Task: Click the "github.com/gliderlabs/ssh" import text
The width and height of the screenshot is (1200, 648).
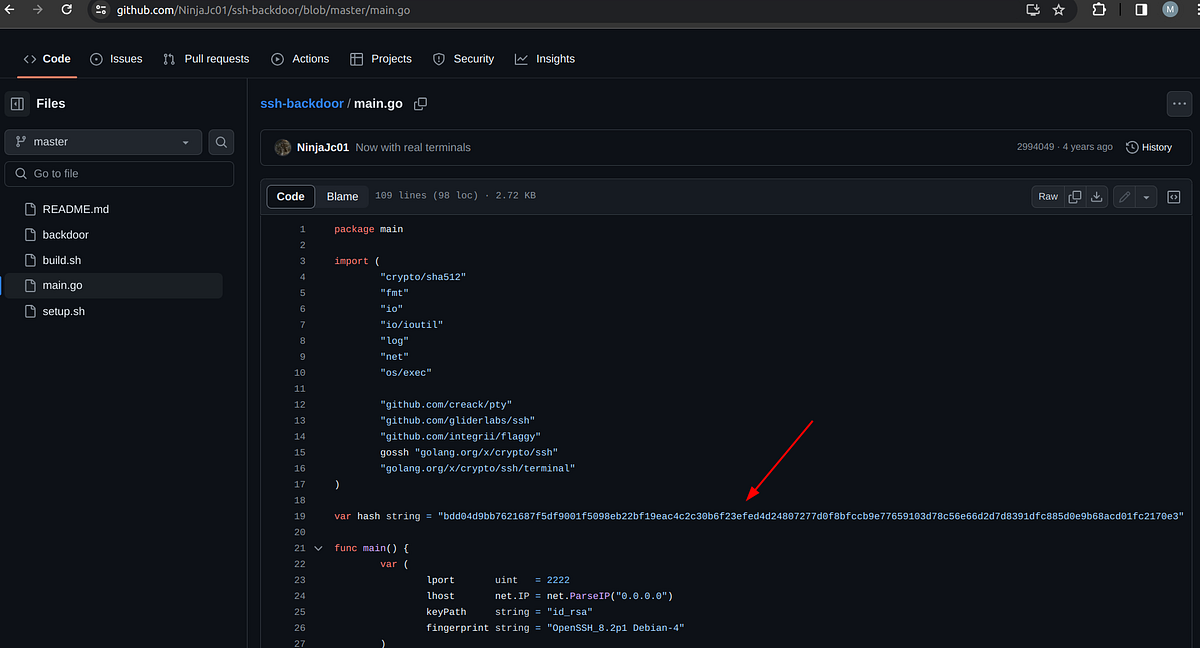Action: click(457, 421)
